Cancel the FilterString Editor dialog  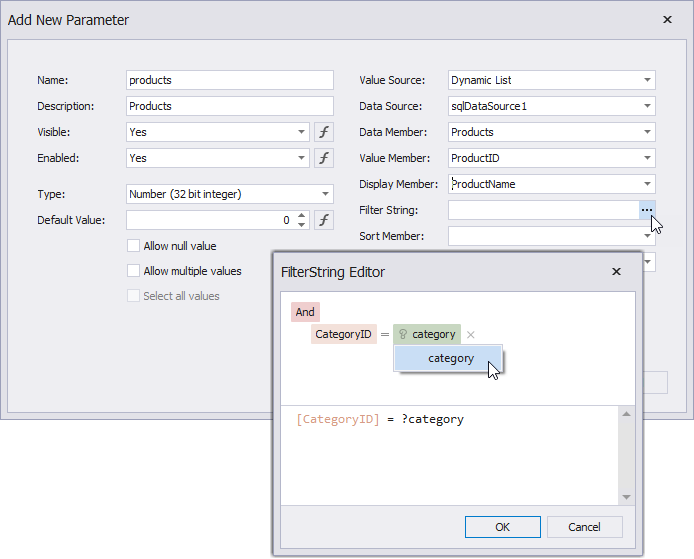584,527
